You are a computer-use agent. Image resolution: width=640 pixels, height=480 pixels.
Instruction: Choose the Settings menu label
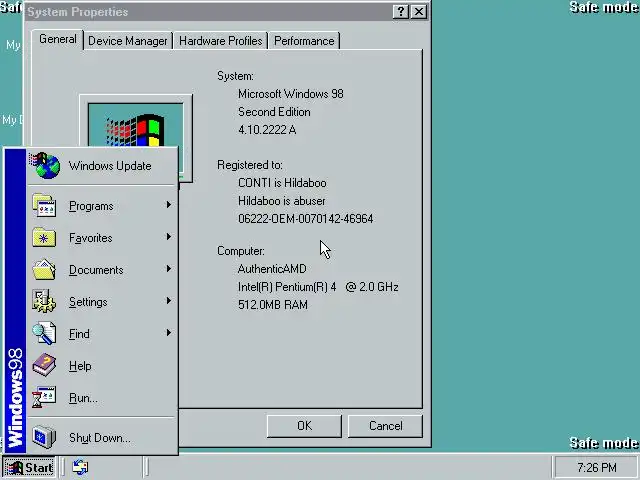point(88,302)
